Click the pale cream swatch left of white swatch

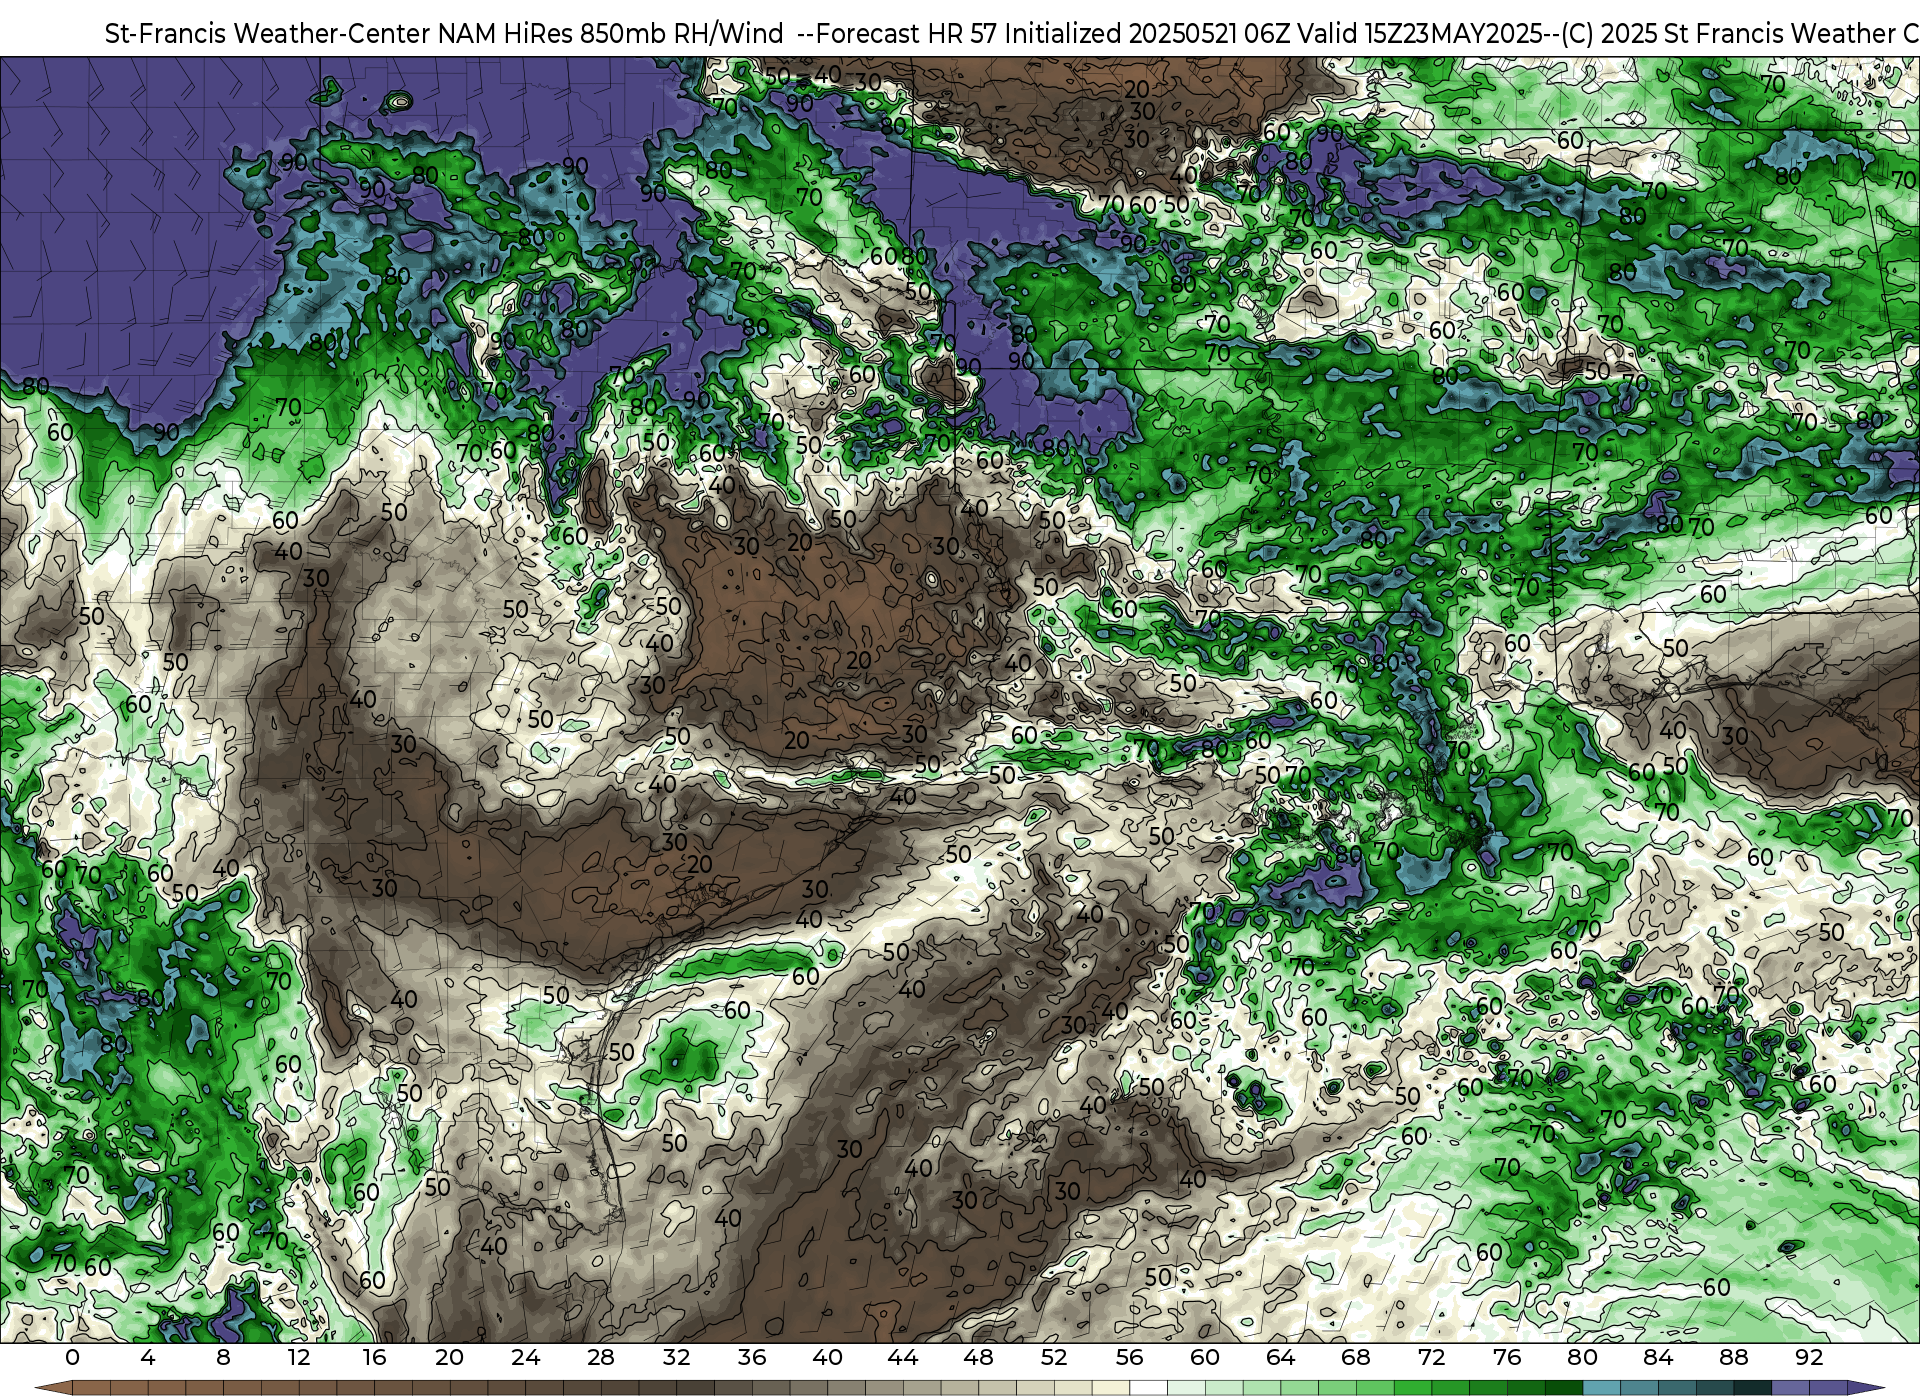pyautogui.click(x=1110, y=1389)
